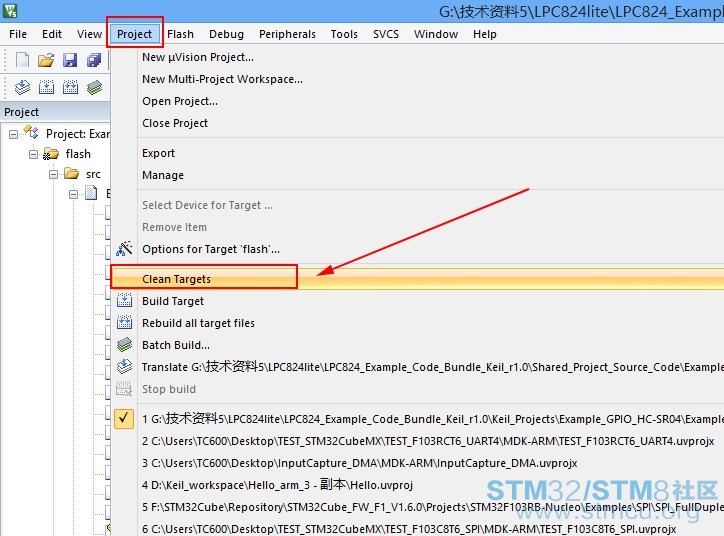Click the Batch Build toolbar icon

pos(94,87)
